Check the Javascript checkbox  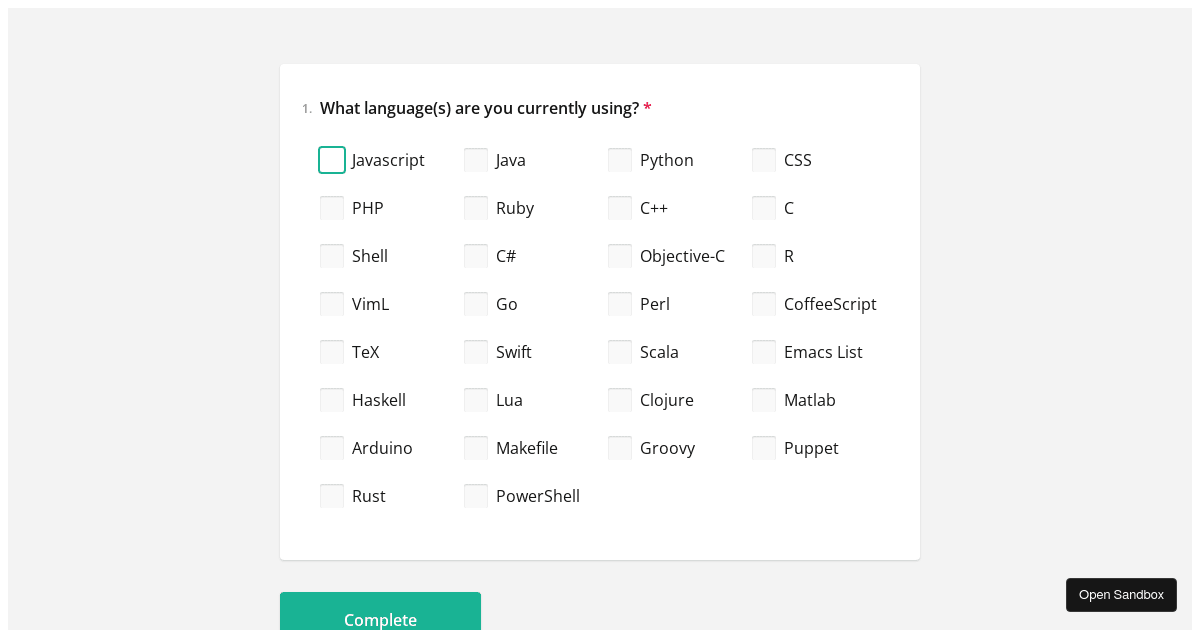point(332,160)
